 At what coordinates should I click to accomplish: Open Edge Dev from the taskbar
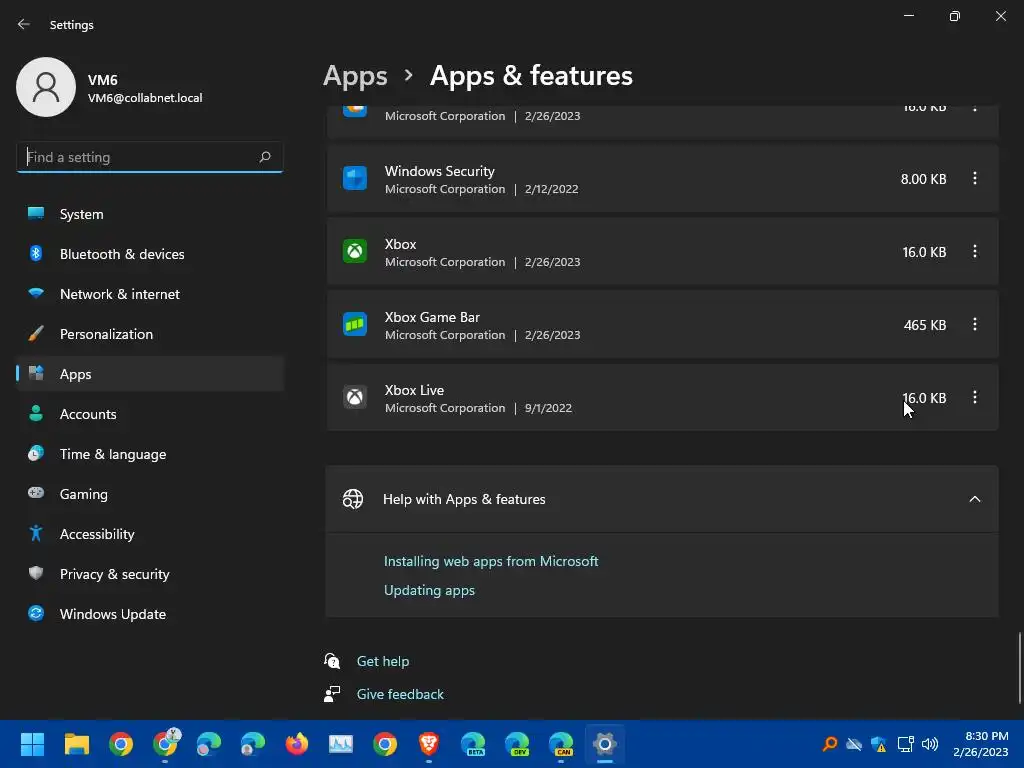point(517,744)
